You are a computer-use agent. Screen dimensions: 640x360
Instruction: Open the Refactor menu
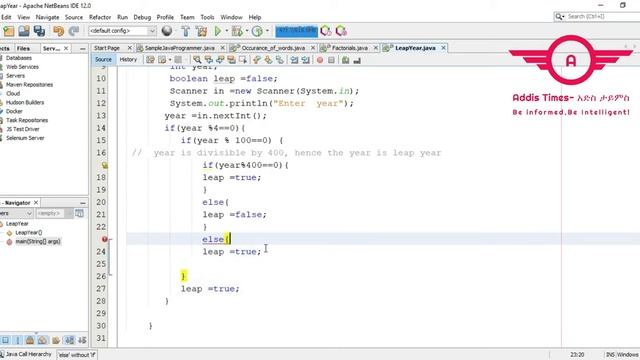[100, 17]
